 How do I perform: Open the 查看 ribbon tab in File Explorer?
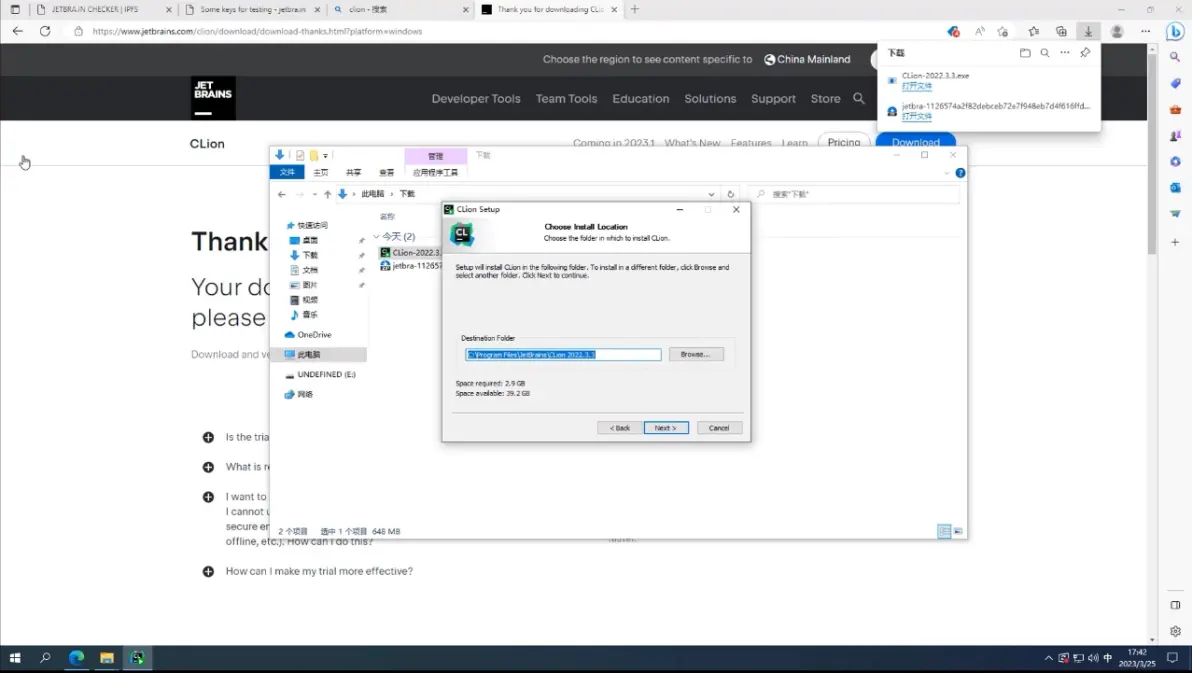tap(387, 173)
